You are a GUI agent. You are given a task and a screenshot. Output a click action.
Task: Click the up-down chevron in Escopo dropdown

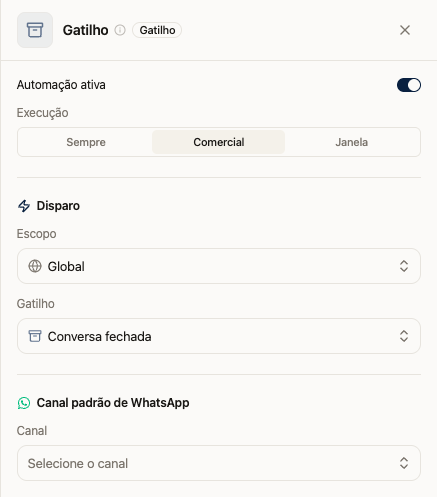404,266
